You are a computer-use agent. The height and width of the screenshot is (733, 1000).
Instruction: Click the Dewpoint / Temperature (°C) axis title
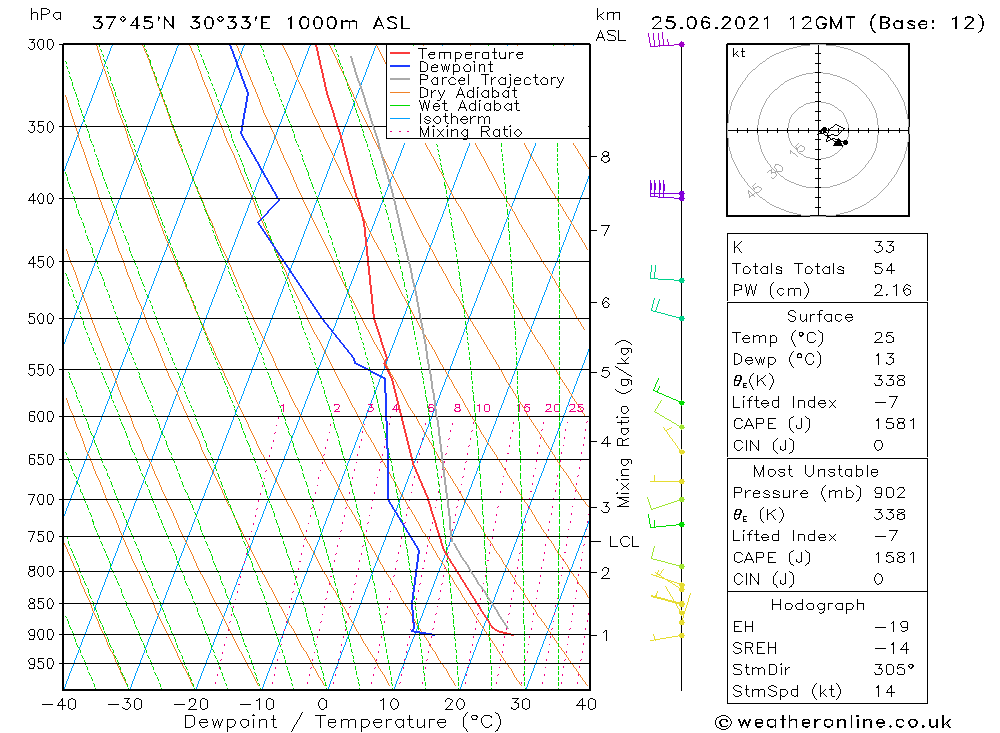point(343,722)
